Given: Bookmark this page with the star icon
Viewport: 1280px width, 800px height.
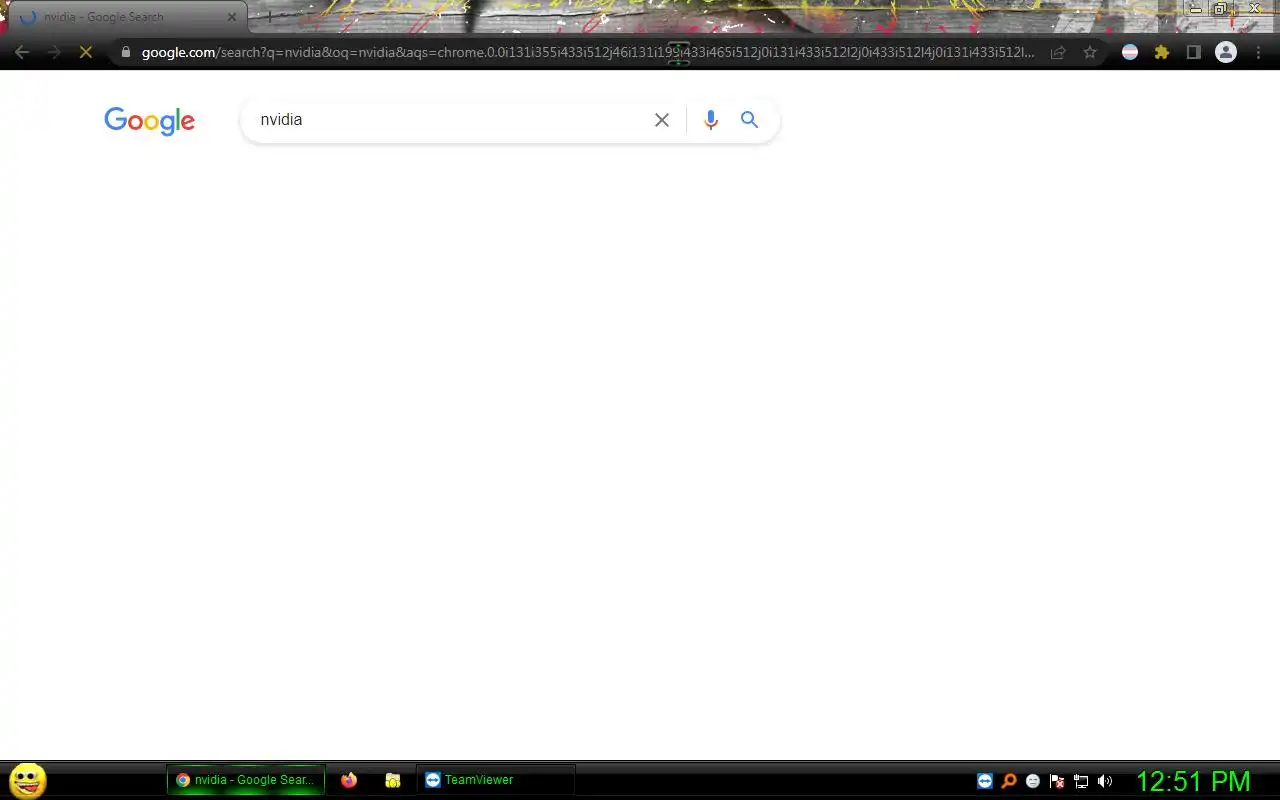Looking at the screenshot, I should click(1090, 52).
